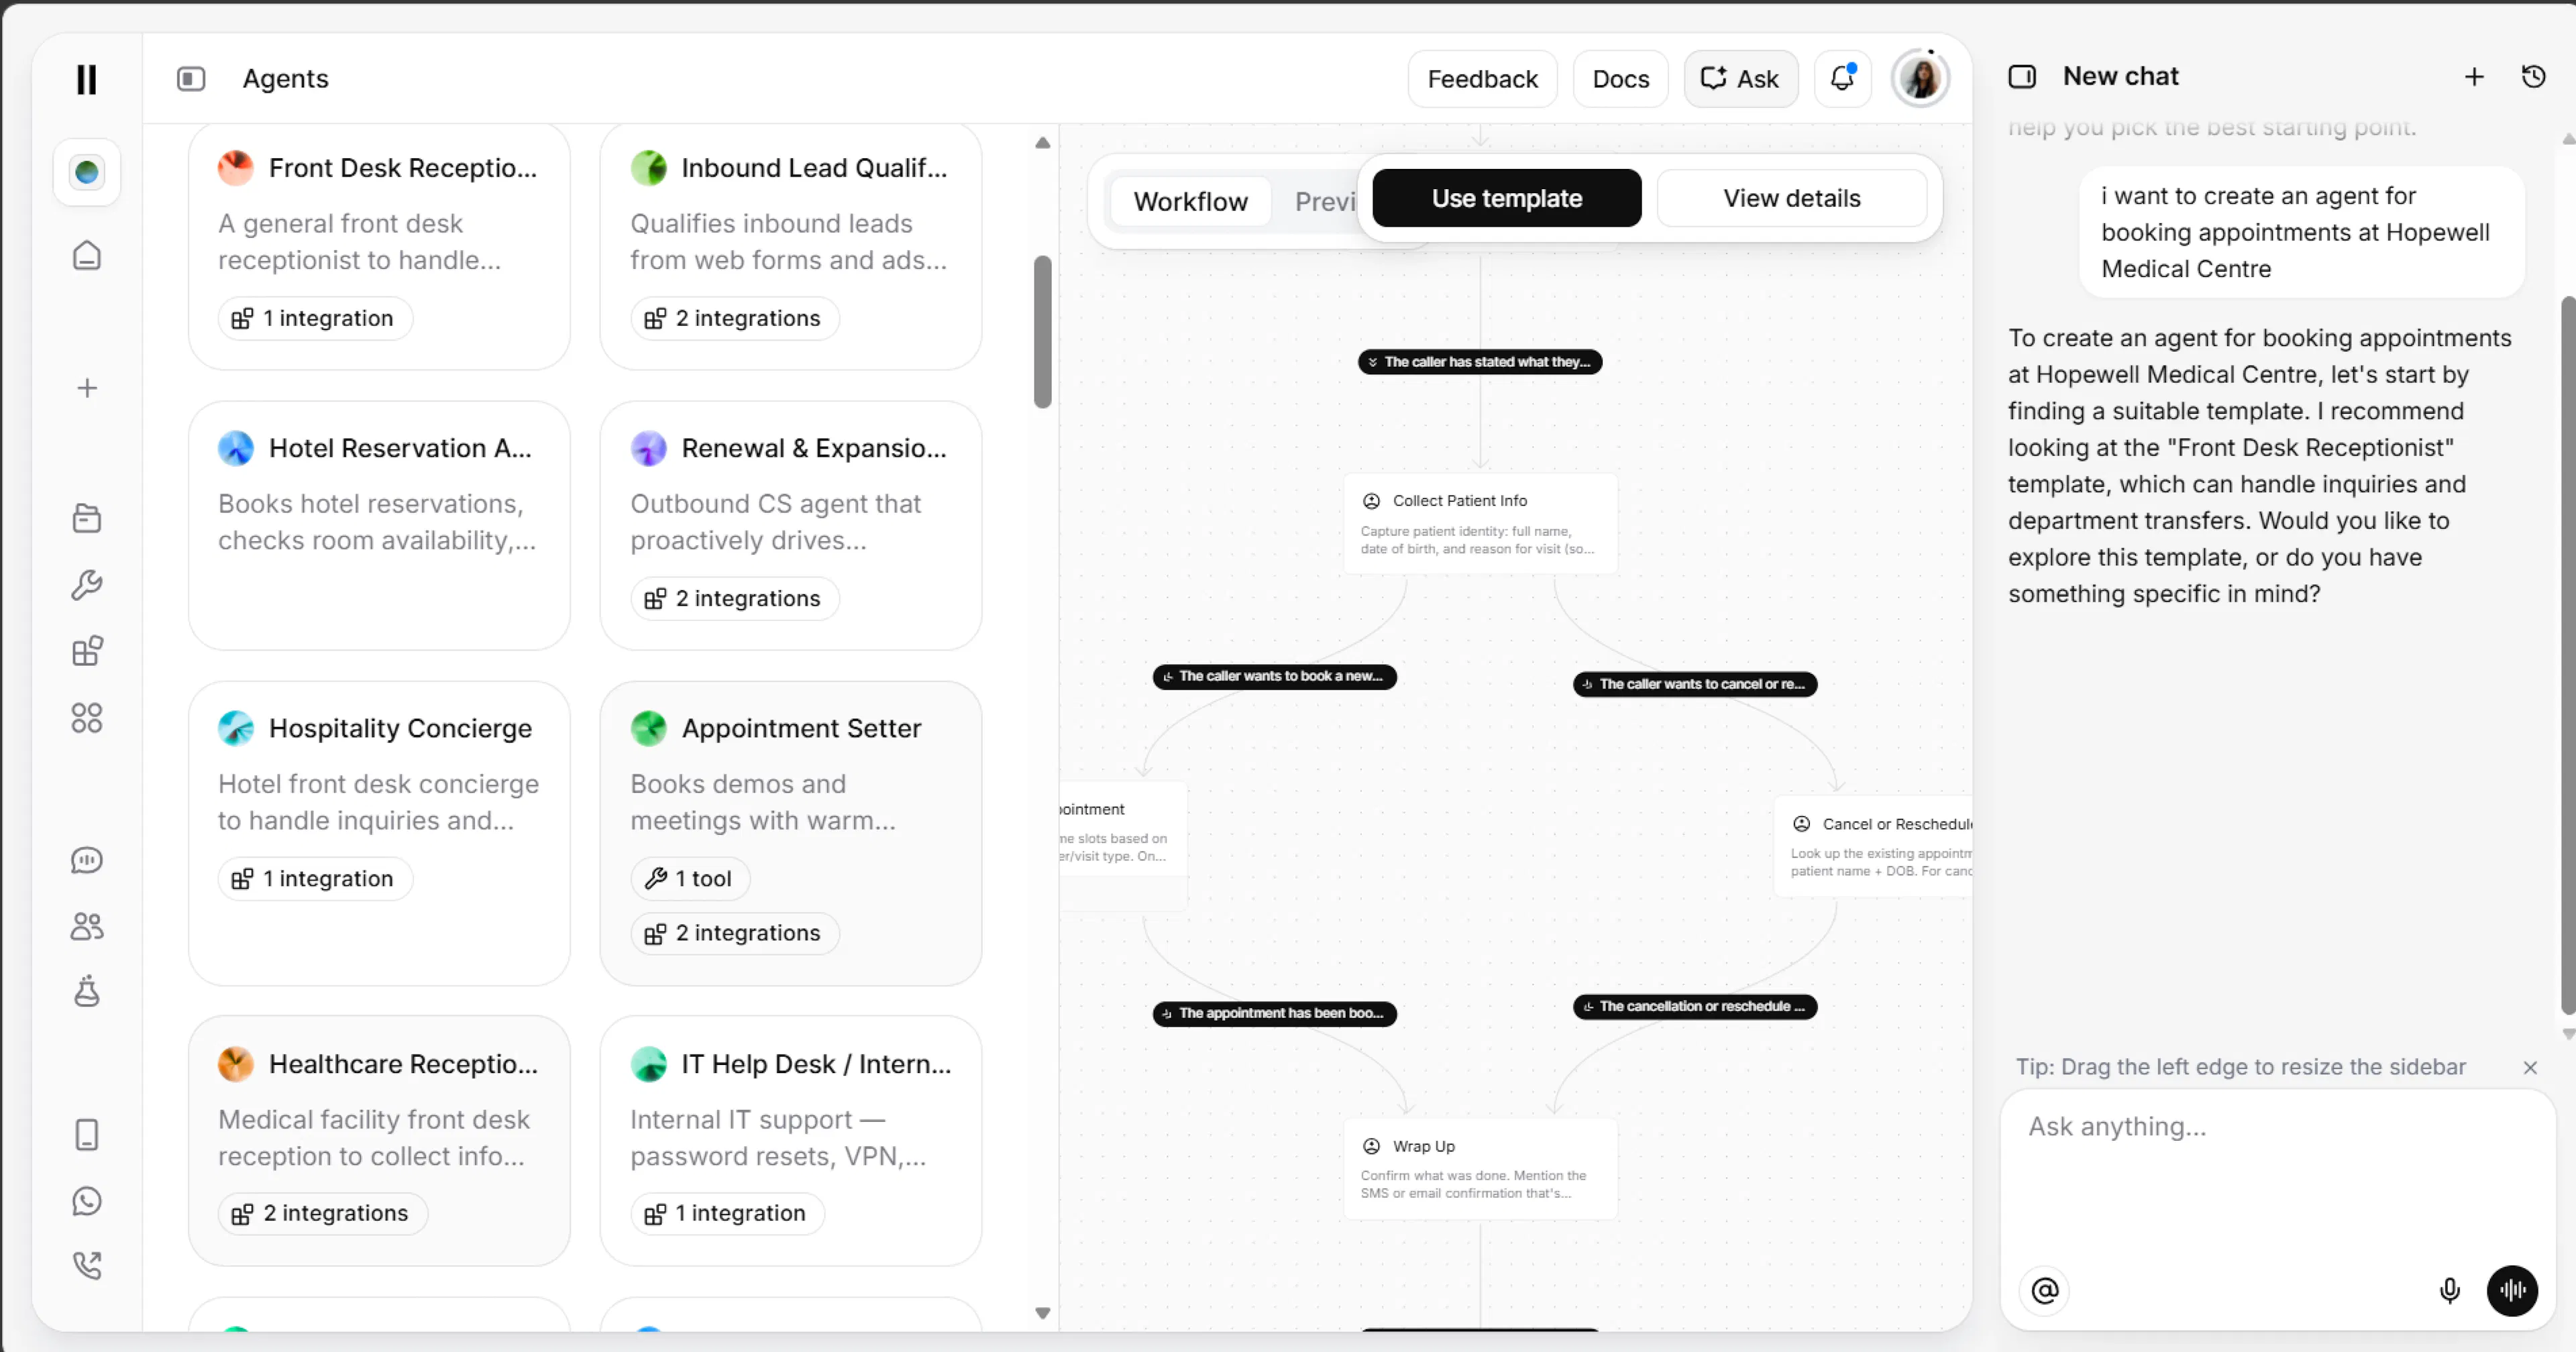Click 'The cancellation or reschedule' edge label
This screenshot has width=2576, height=1352.
[1695, 1007]
